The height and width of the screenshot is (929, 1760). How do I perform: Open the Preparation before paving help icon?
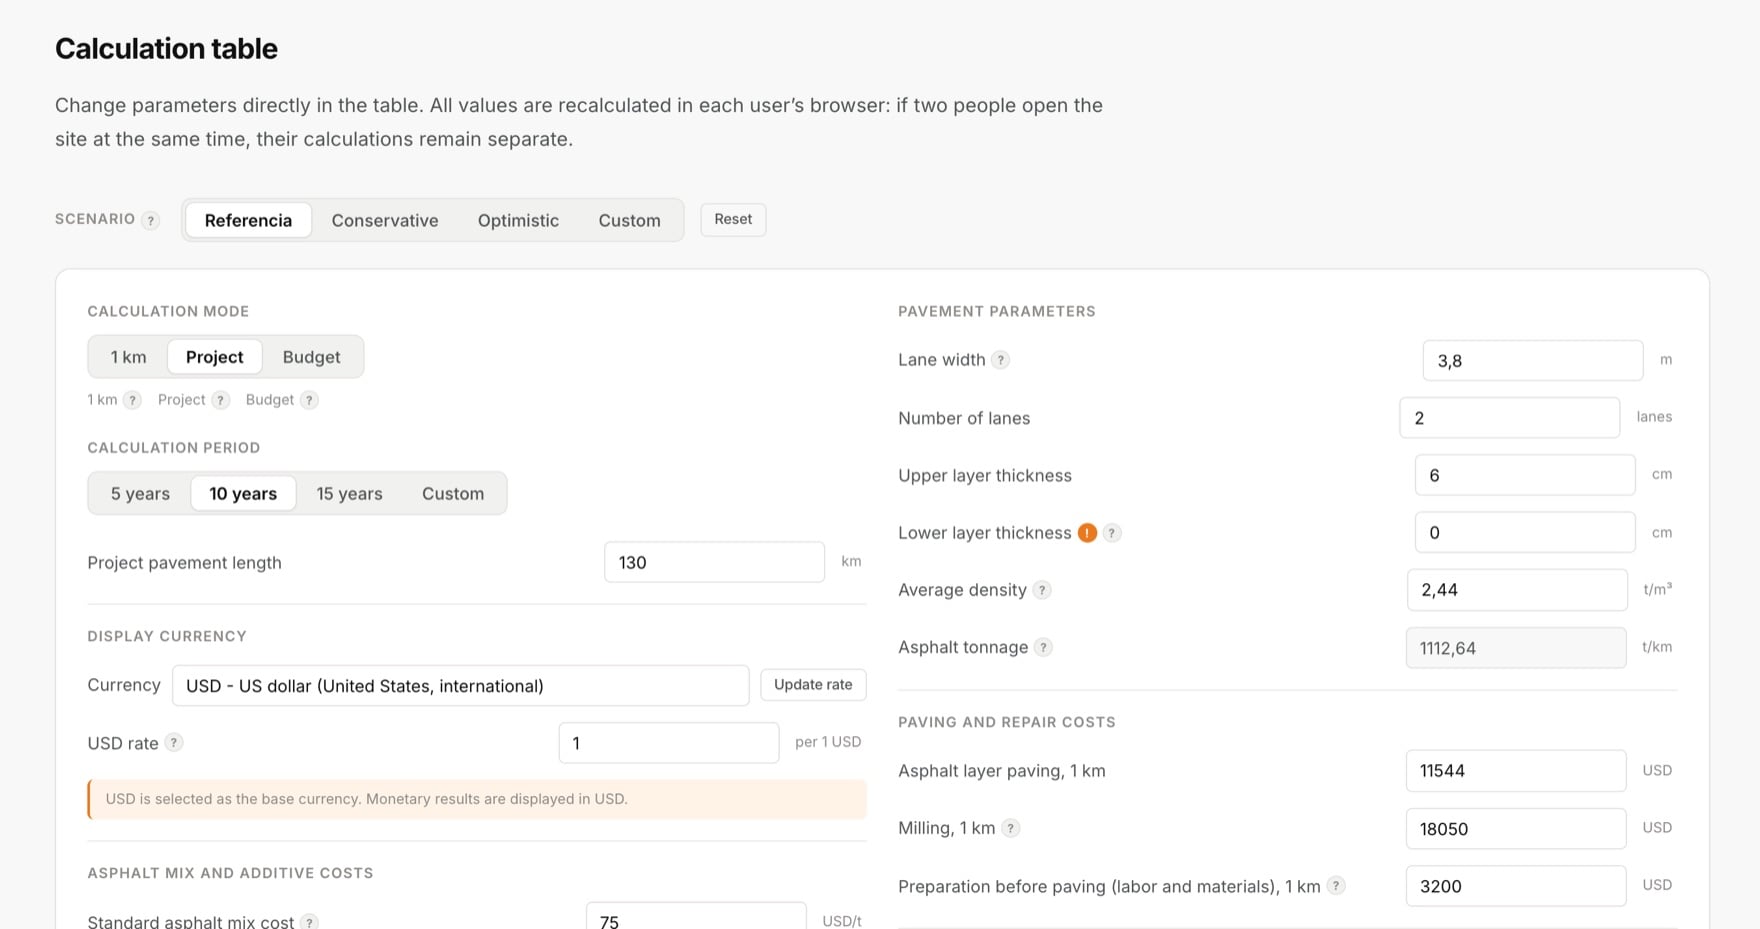tap(1336, 886)
